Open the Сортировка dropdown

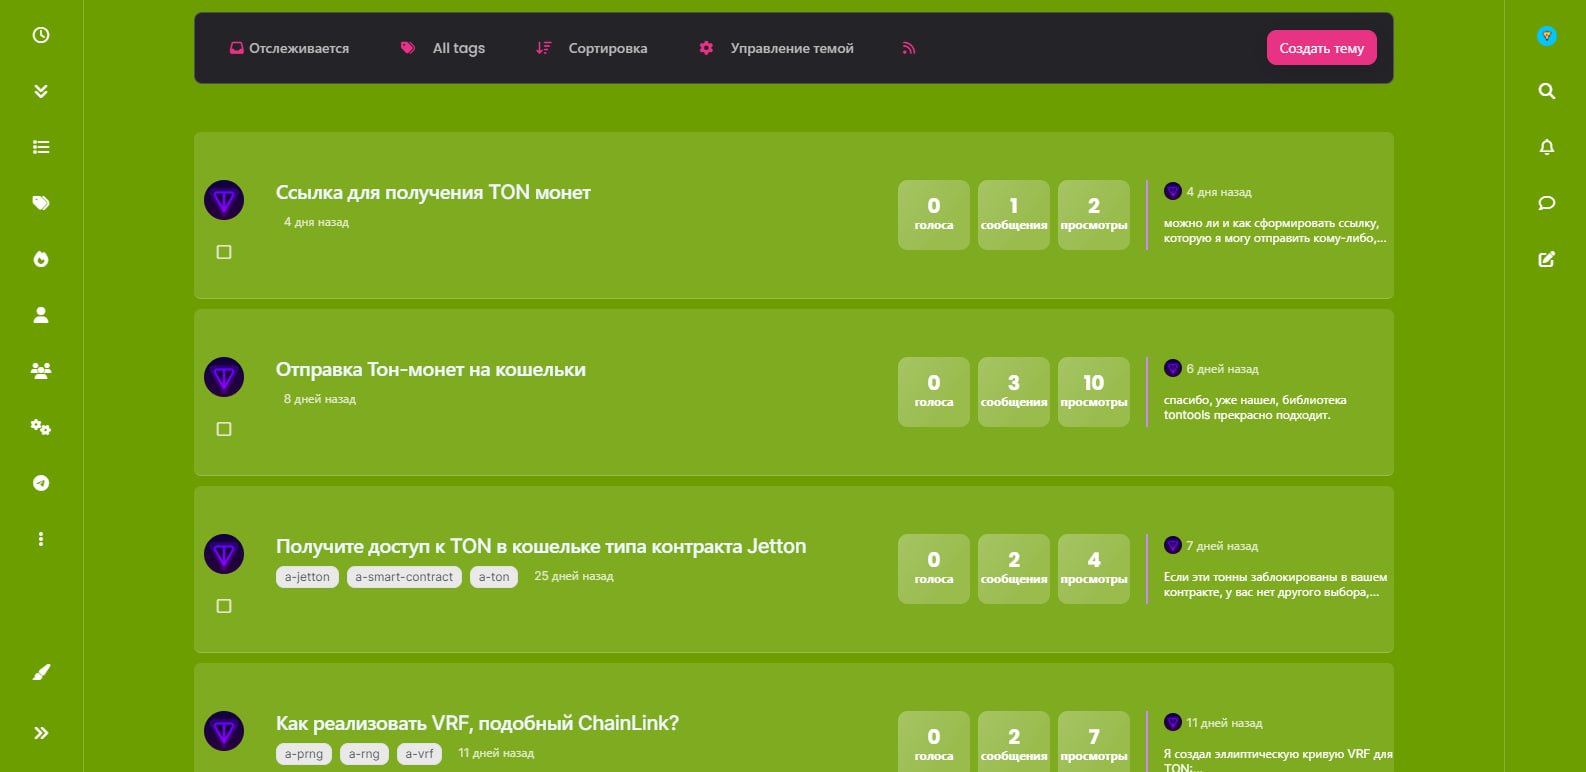(x=592, y=48)
